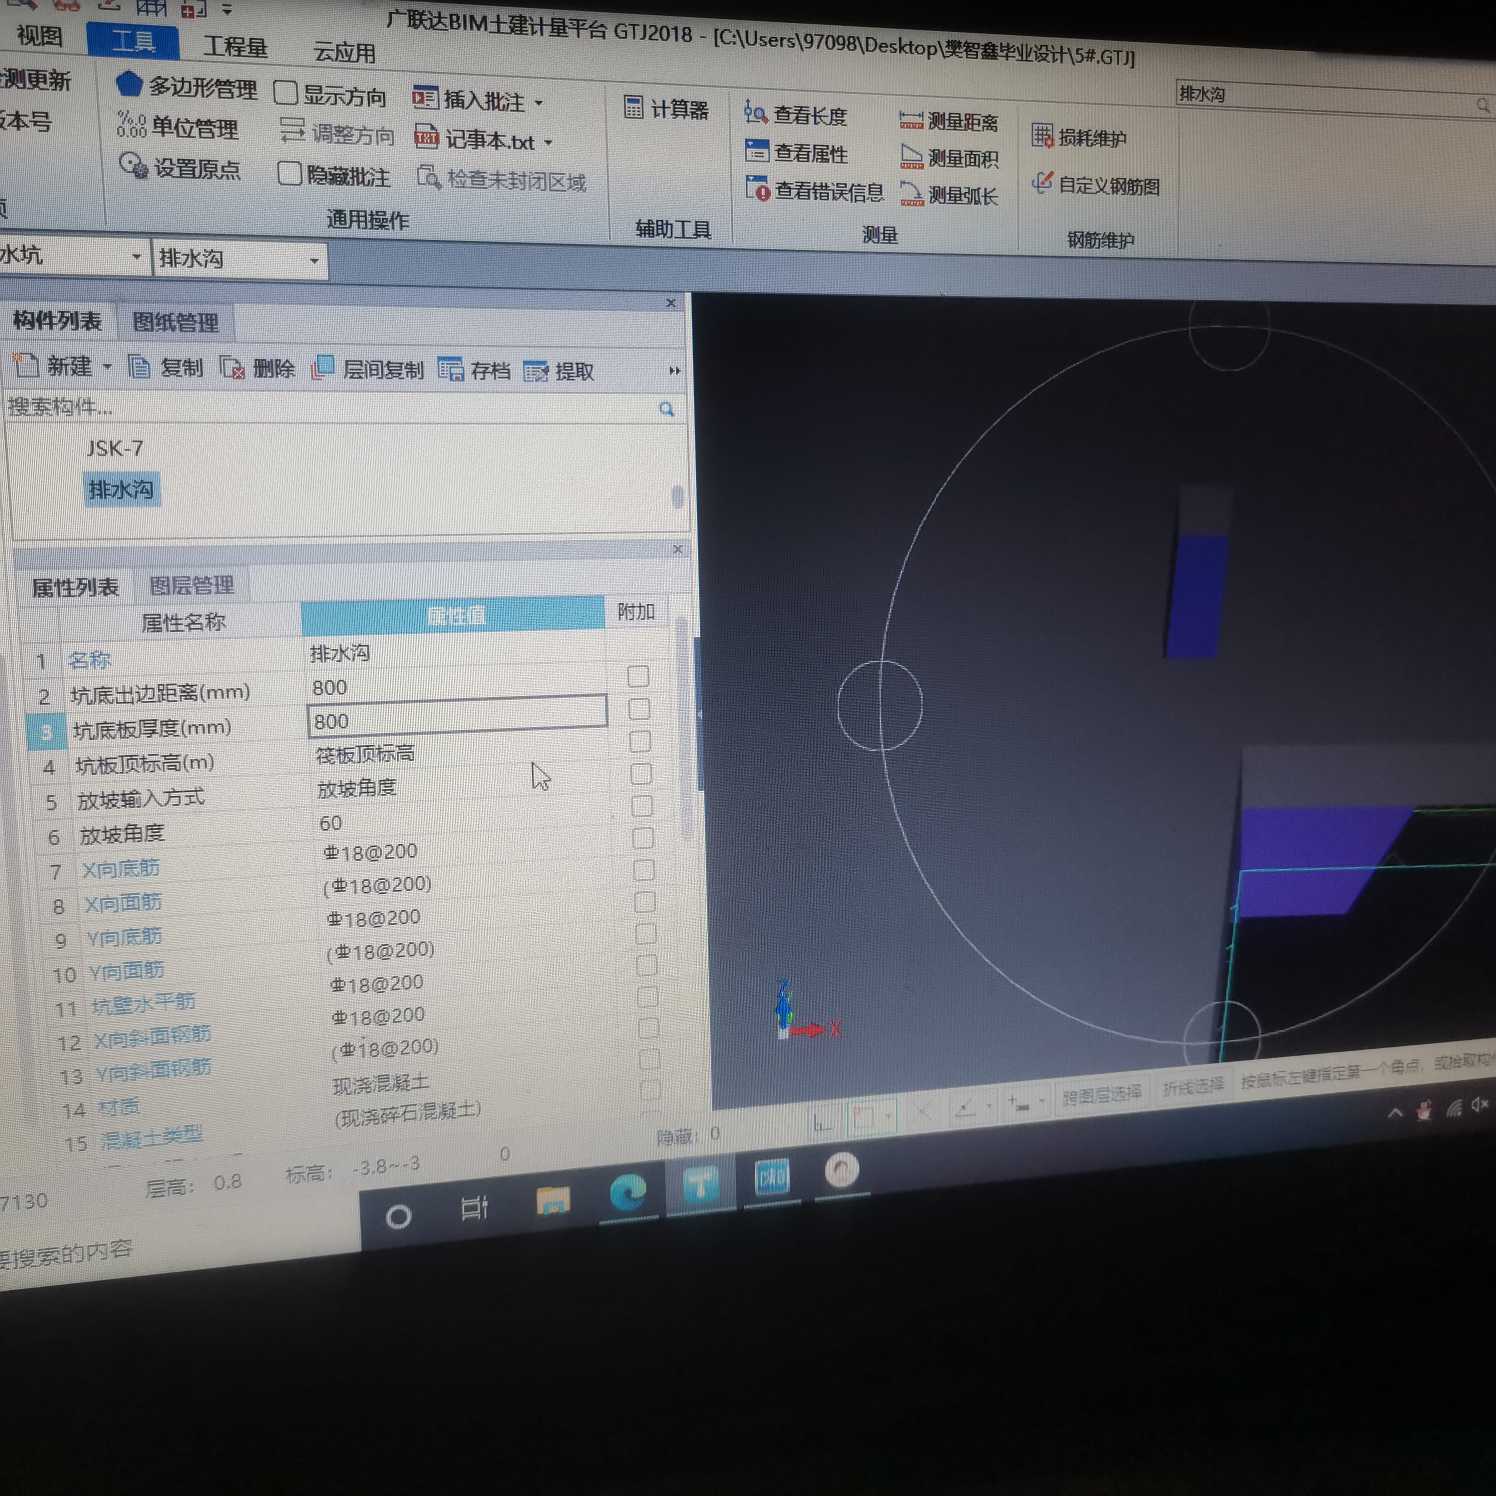Open 多边形管理 polygon management tool
Image resolution: width=1496 pixels, height=1496 pixels.
click(x=185, y=87)
